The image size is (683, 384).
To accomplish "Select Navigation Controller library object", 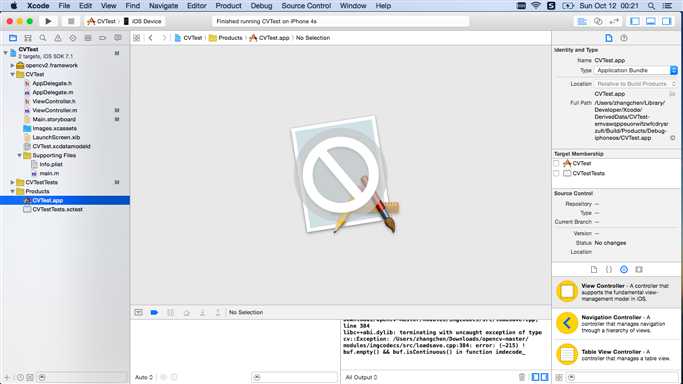I will tap(616, 323).
